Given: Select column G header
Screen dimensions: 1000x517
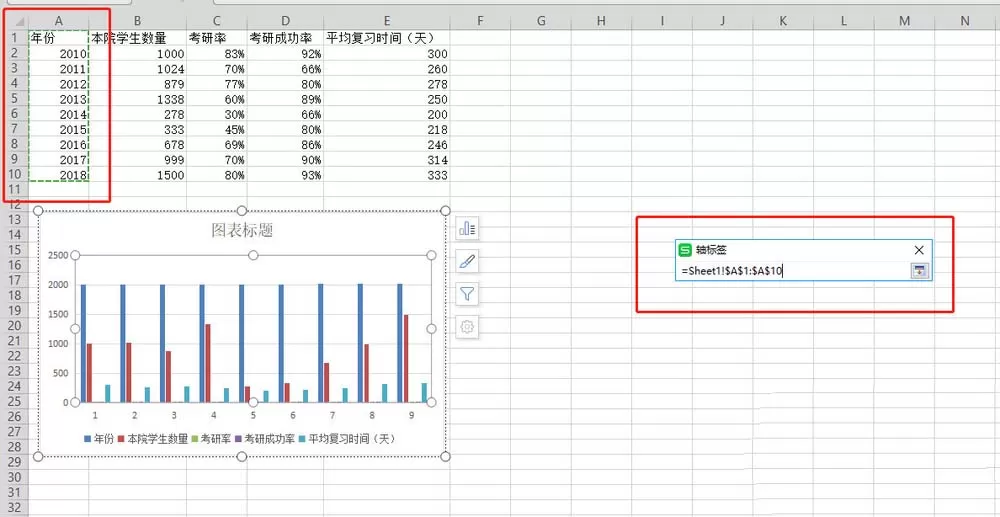Looking at the screenshot, I should (541, 22).
